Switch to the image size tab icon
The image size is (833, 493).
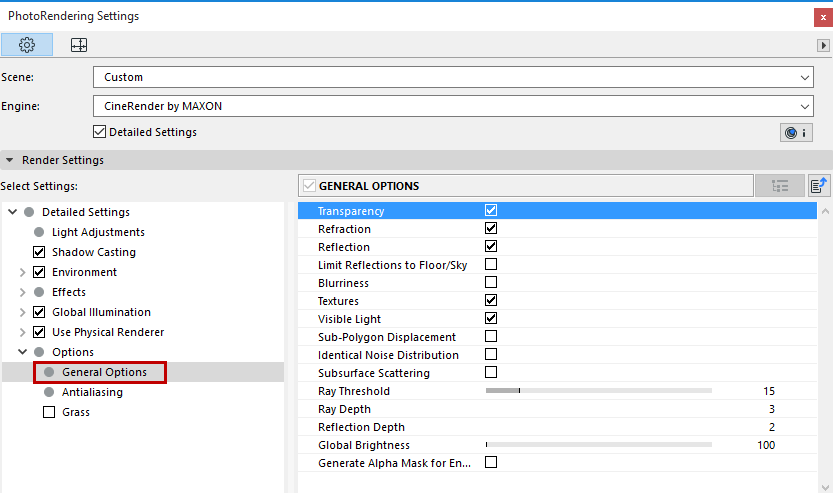pos(78,45)
